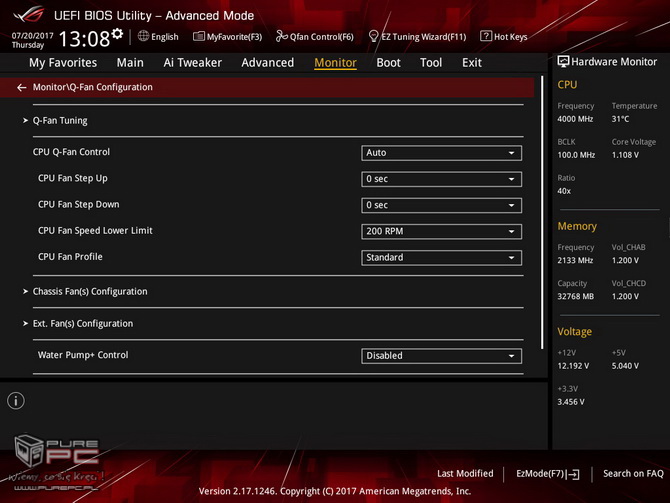
Task: Open the CPU Fan Step Up dropdown
Action: tap(441, 179)
